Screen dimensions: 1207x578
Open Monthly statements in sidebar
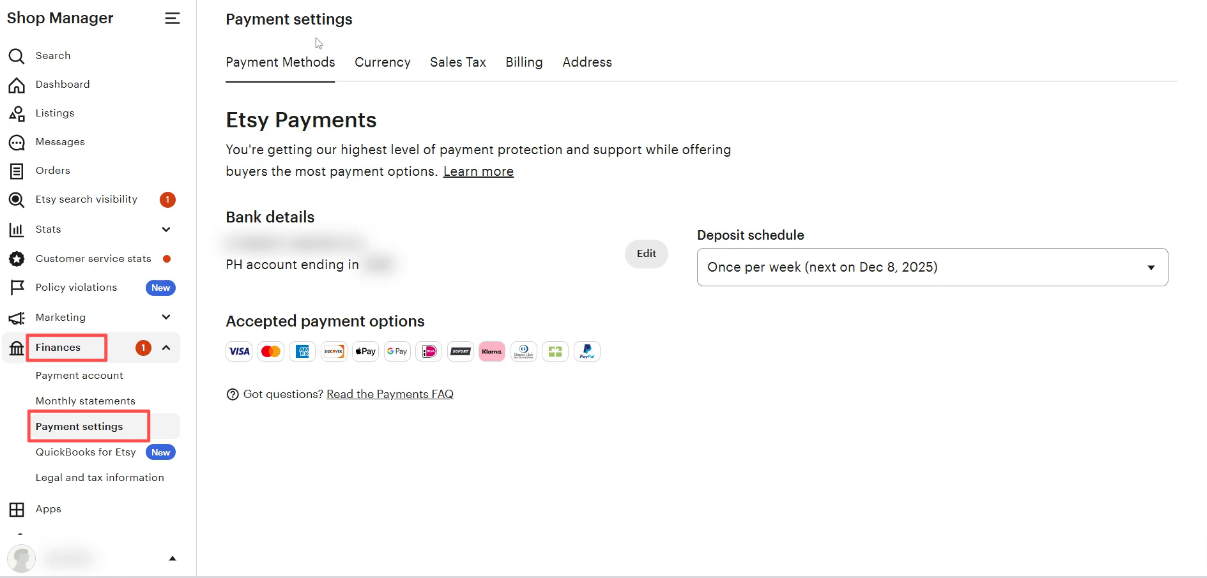(85, 401)
